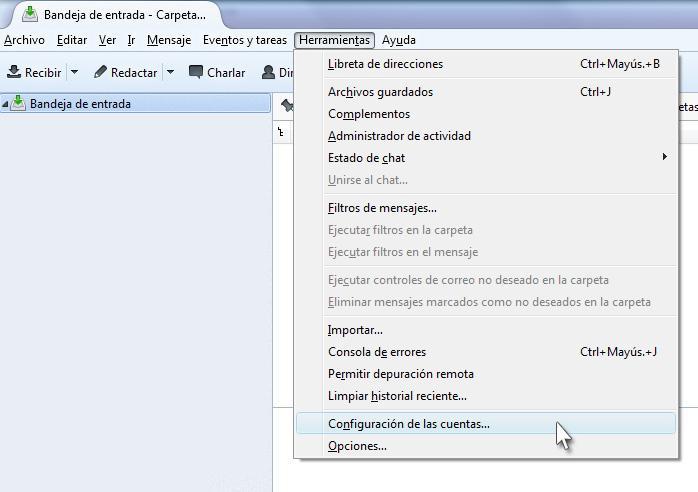The width and height of the screenshot is (698, 492).
Task: Click the Charlar chat bubble icon
Action: [x=196, y=72]
